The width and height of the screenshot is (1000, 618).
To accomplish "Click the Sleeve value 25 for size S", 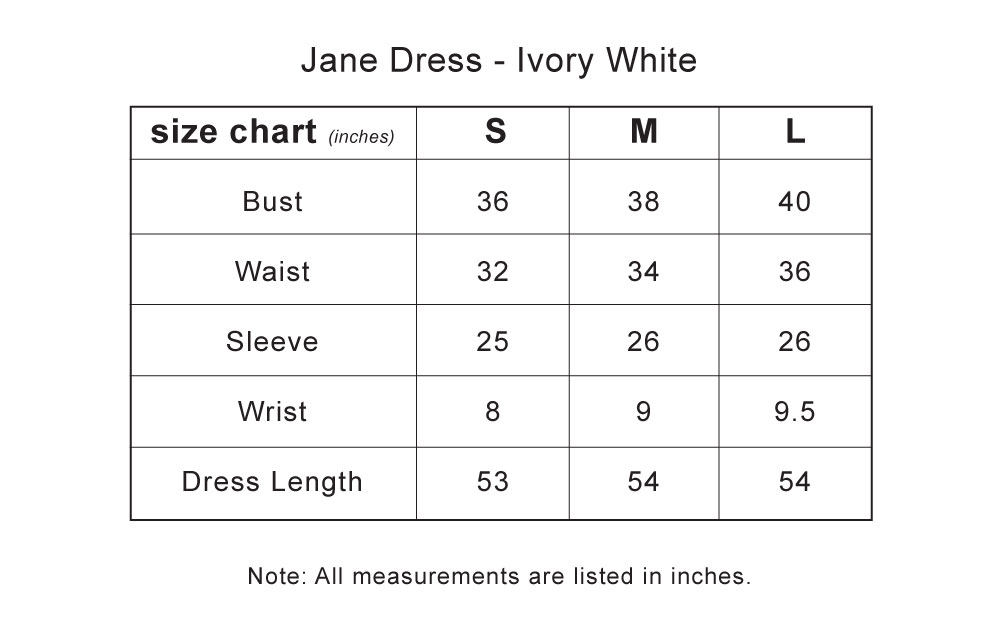I will coord(493,342).
